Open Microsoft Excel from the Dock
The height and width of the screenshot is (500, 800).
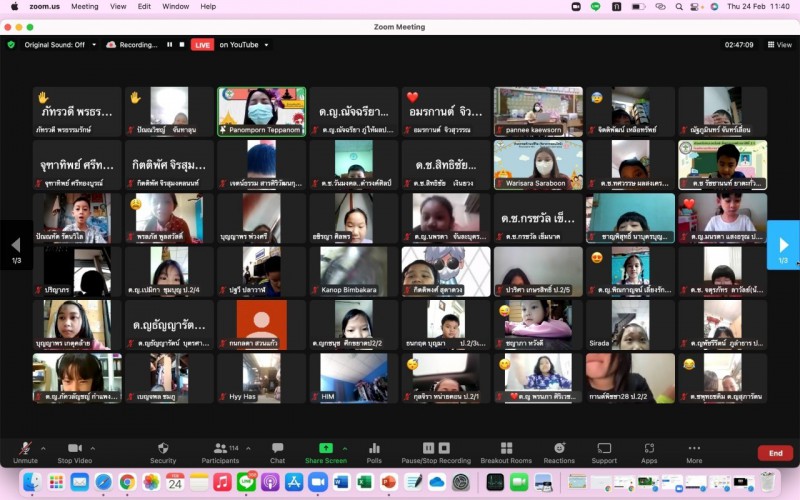pyautogui.click(x=365, y=482)
